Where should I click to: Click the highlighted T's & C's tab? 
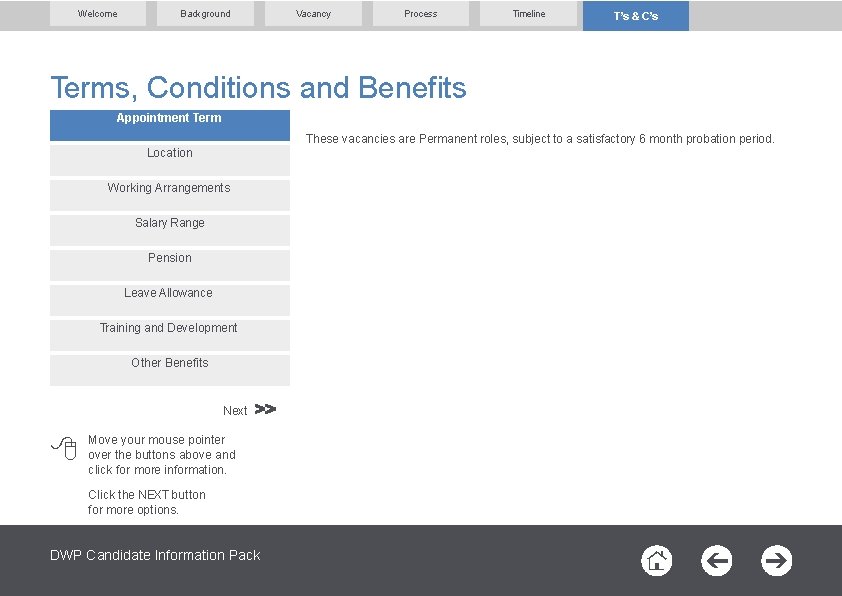(636, 16)
